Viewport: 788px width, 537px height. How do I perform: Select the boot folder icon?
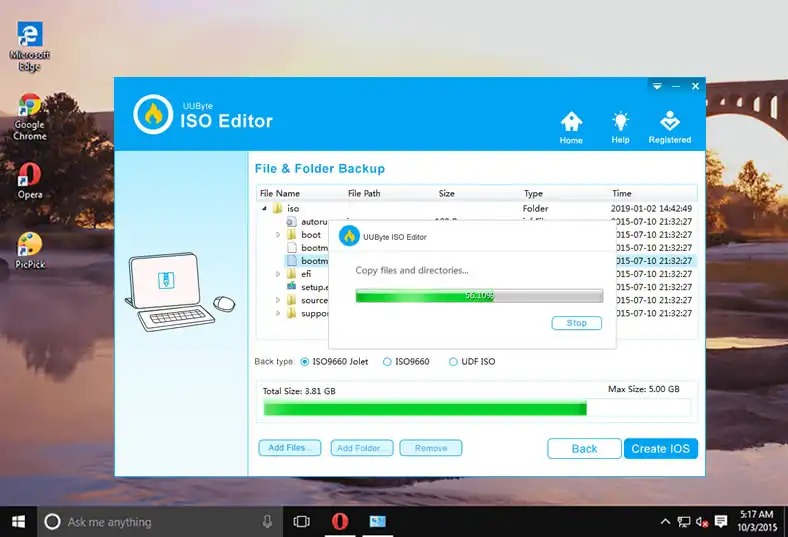click(291, 235)
